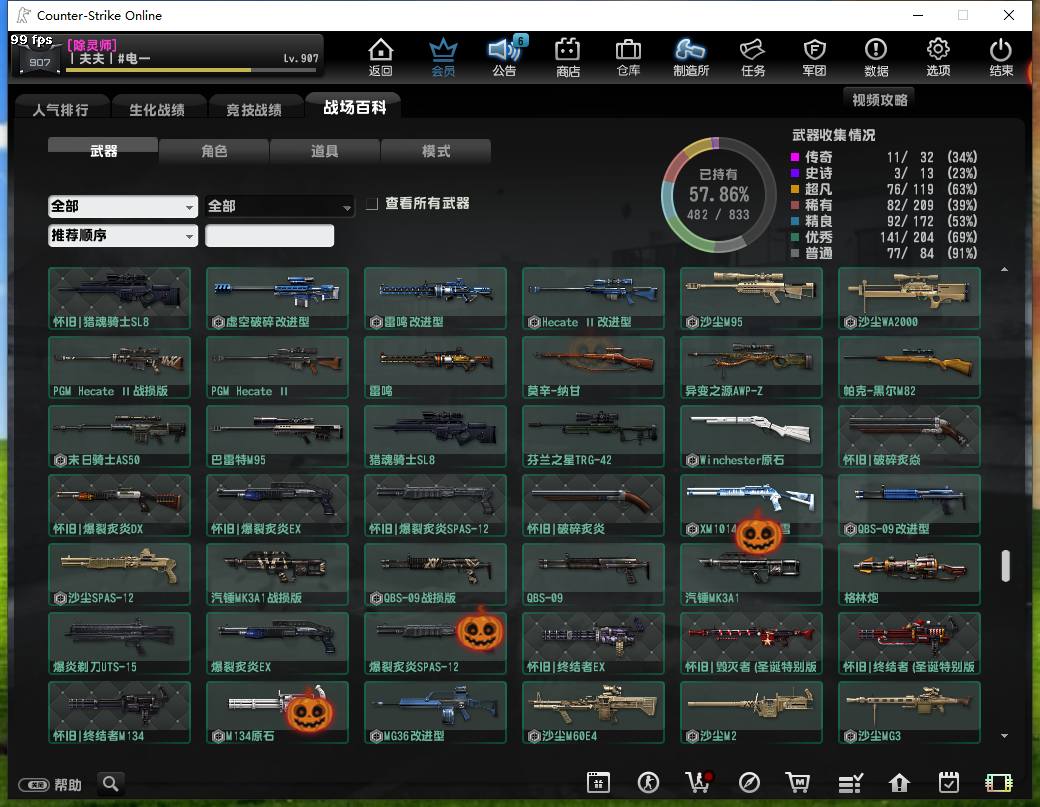Click the 视频攻略 button
The width and height of the screenshot is (1040, 807).
click(x=879, y=100)
